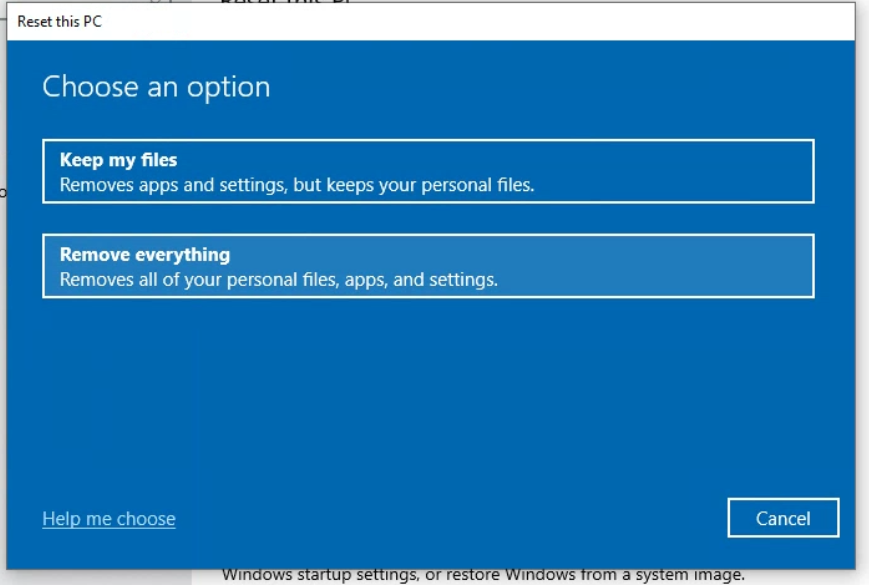
Task: Click the description that keeps personal files
Action: coord(297,184)
